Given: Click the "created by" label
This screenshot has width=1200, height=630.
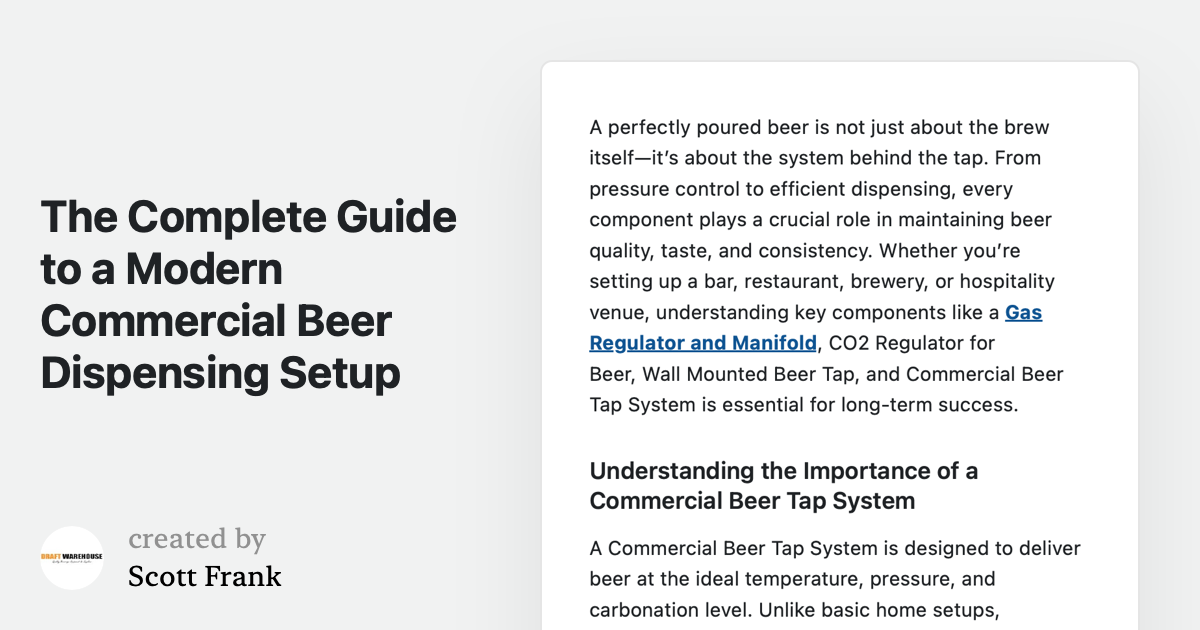Looking at the screenshot, I should click(196, 539).
